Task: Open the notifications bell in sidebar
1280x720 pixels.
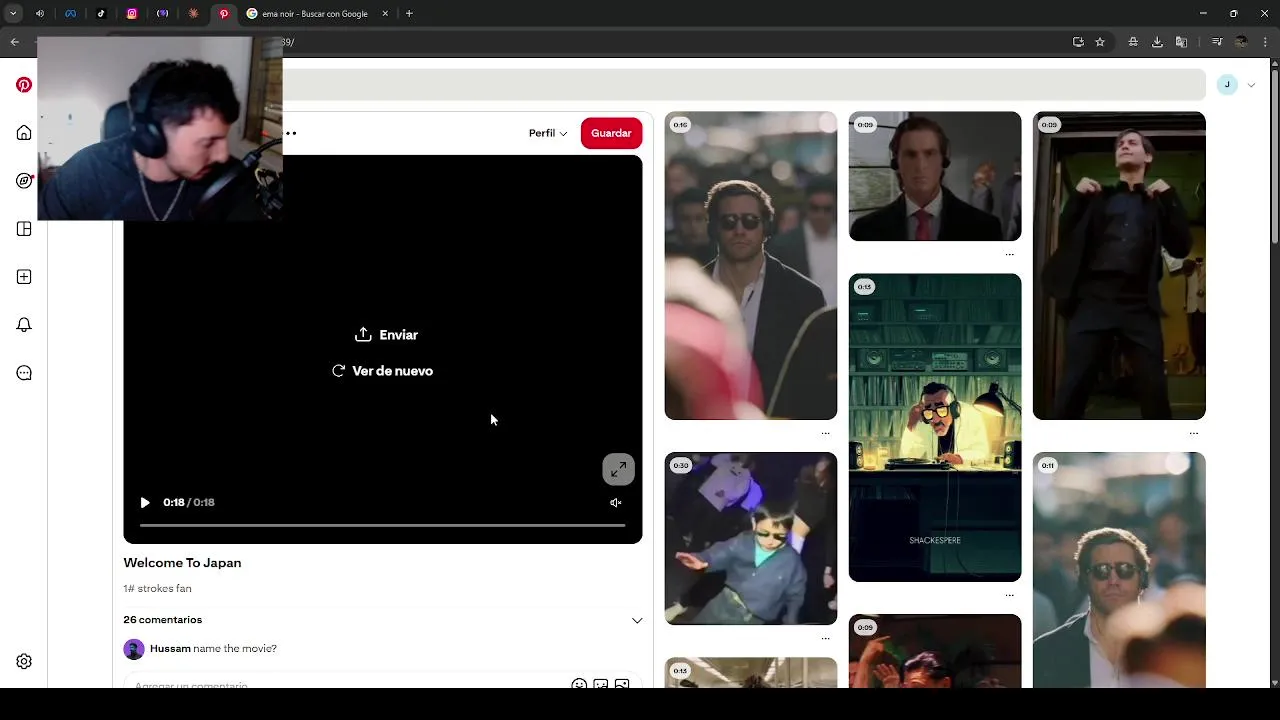Action: click(24, 325)
